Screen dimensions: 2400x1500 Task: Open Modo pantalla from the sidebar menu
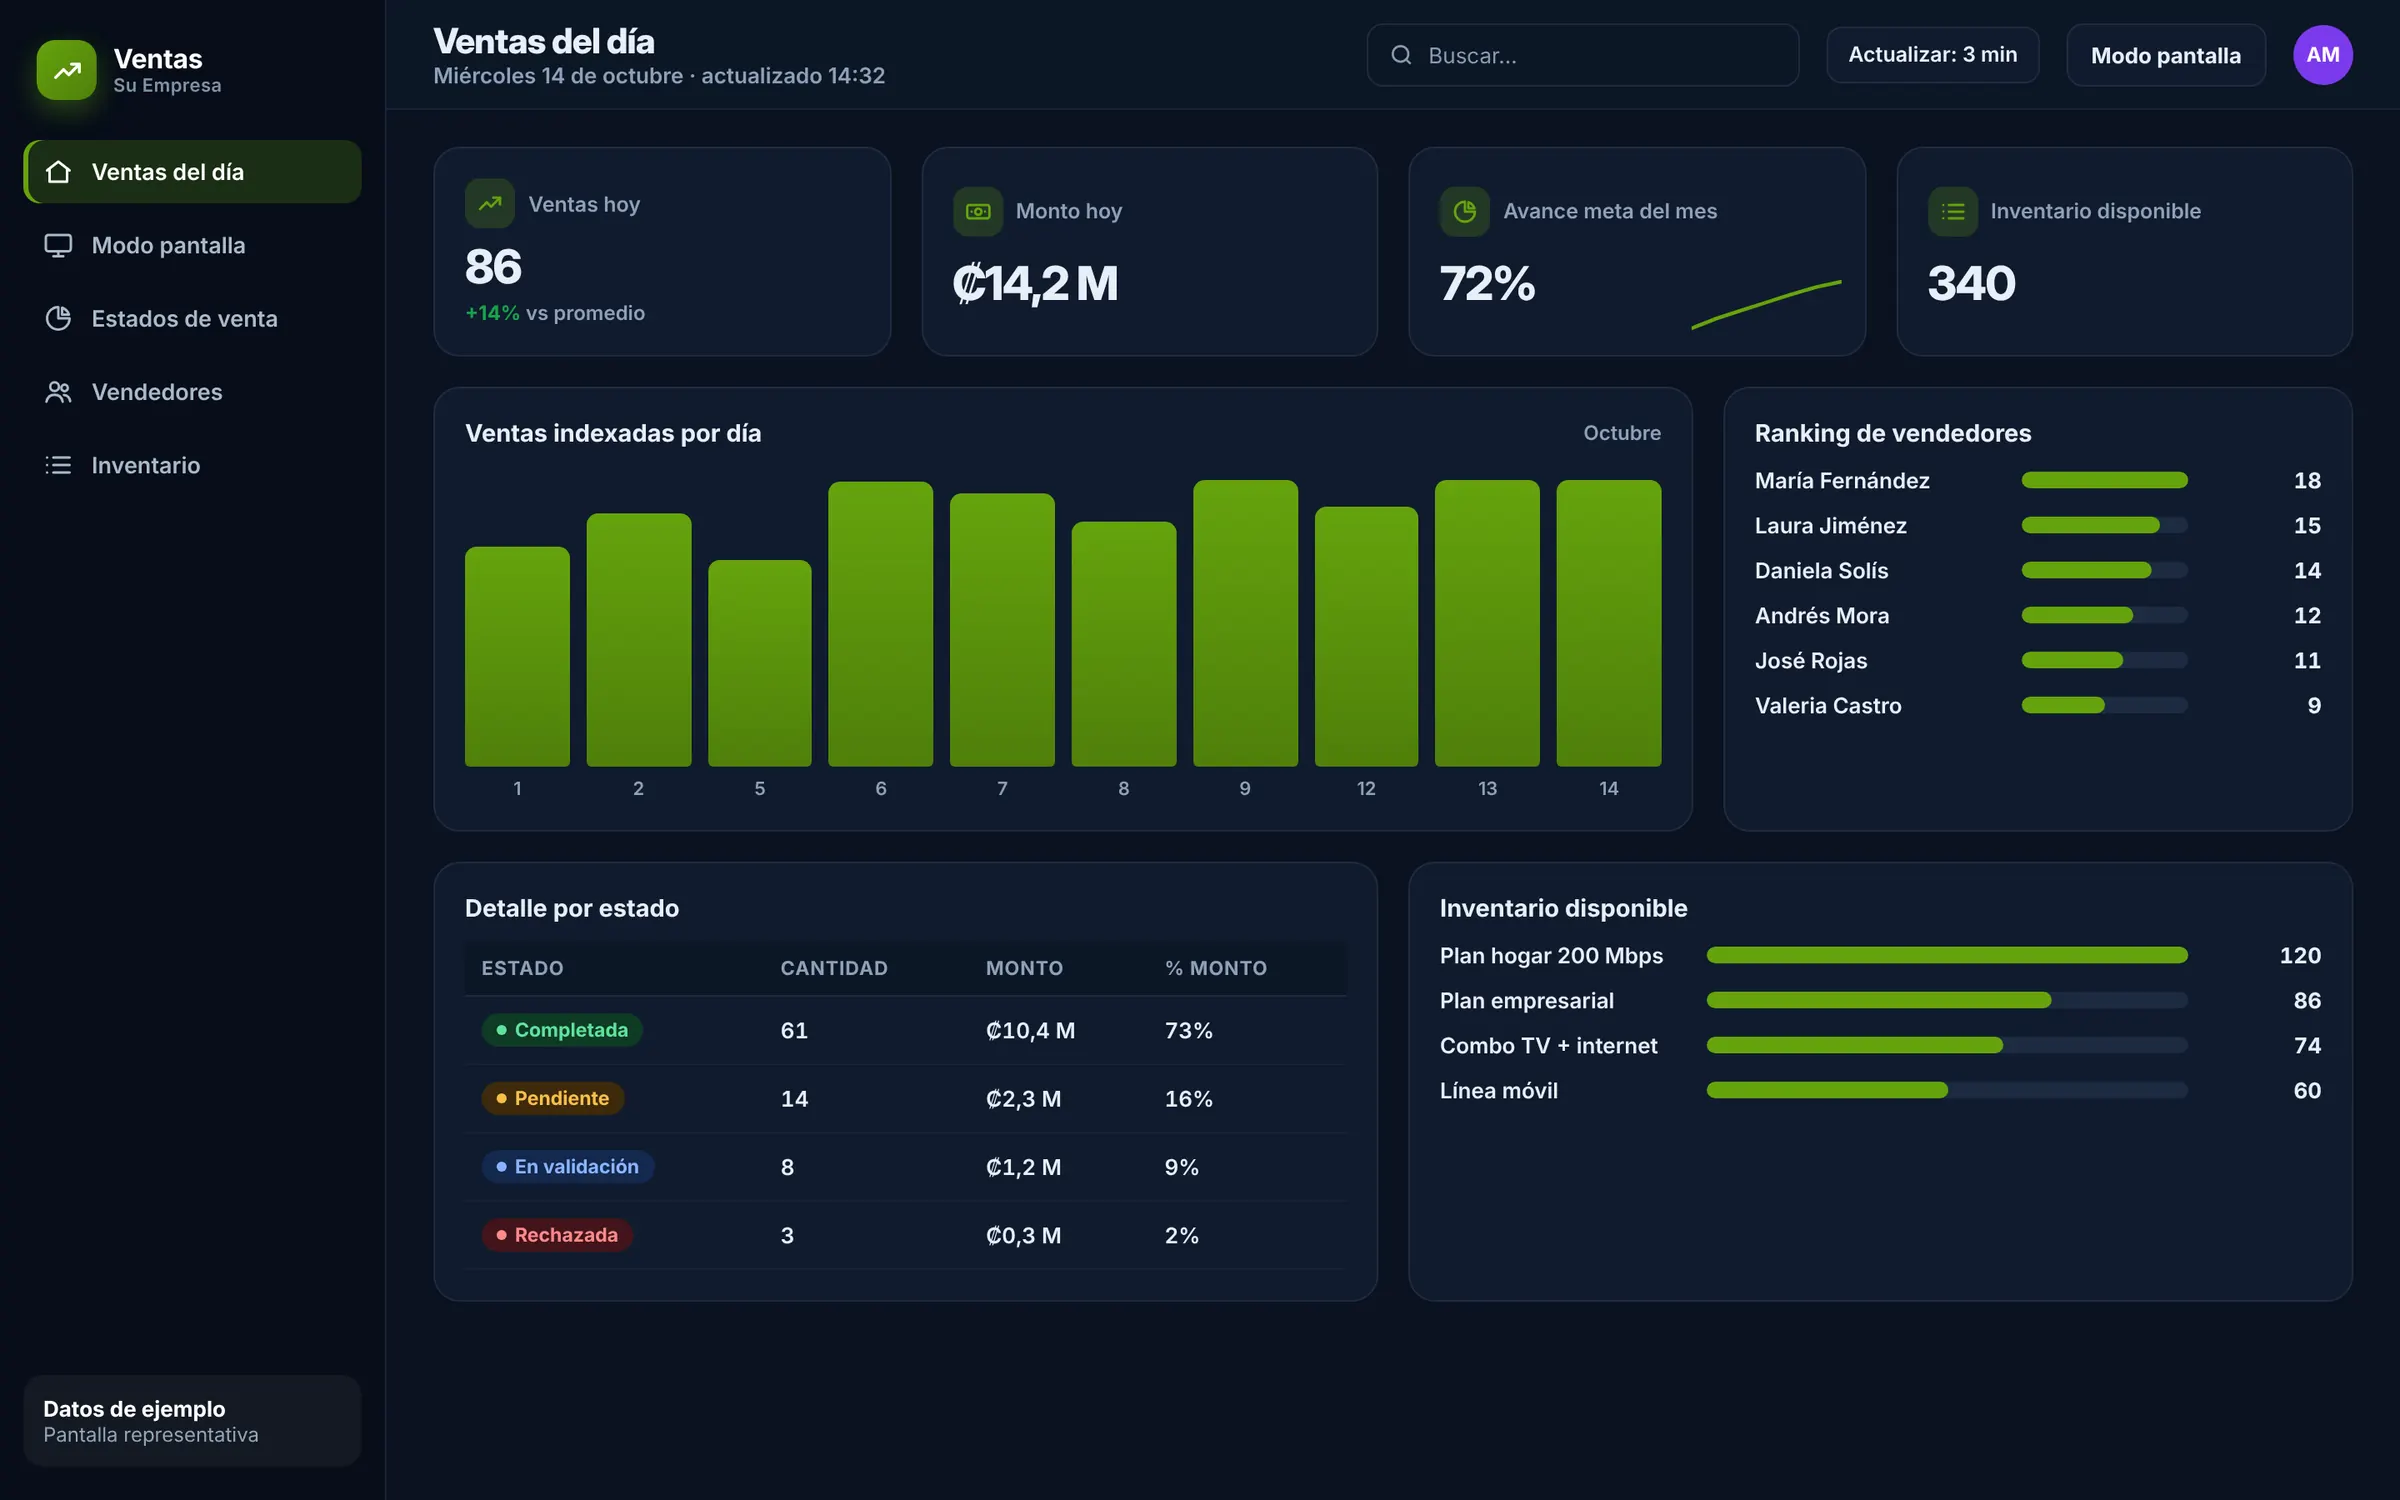(192, 245)
